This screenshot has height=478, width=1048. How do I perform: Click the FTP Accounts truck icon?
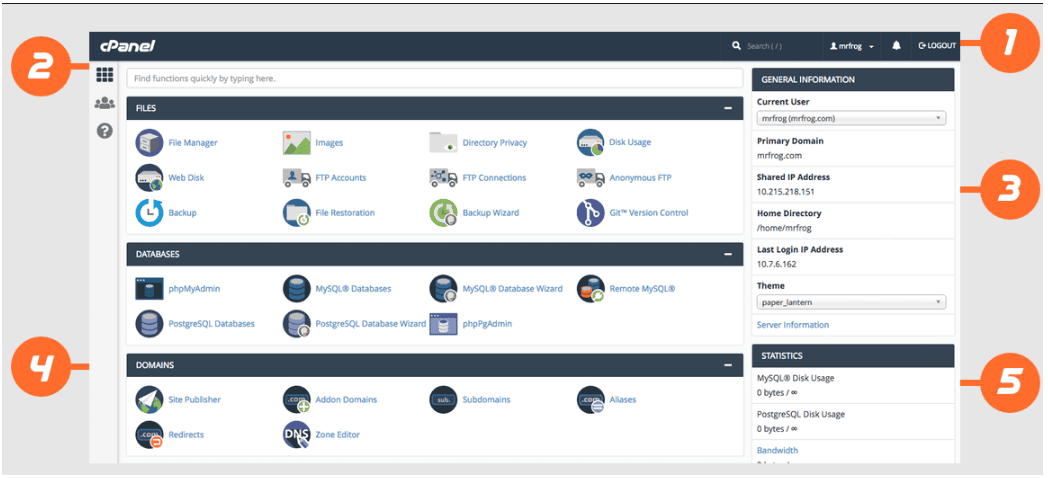[297, 178]
